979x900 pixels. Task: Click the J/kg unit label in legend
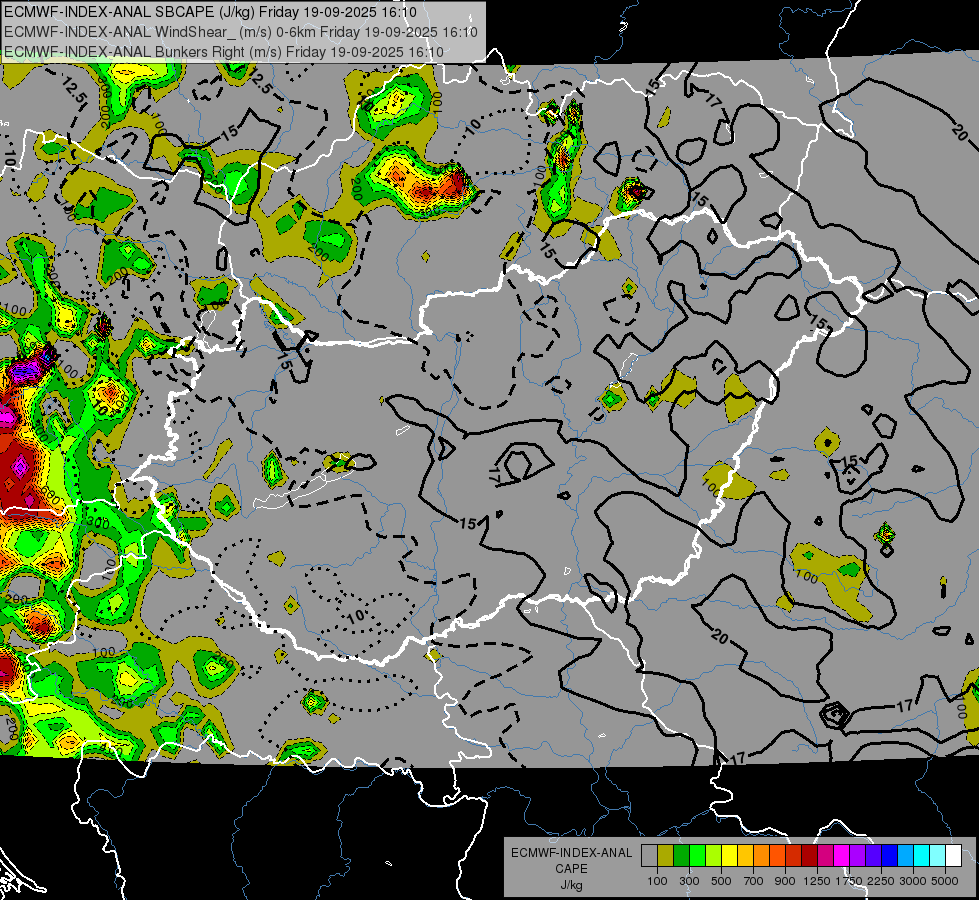(x=571, y=885)
